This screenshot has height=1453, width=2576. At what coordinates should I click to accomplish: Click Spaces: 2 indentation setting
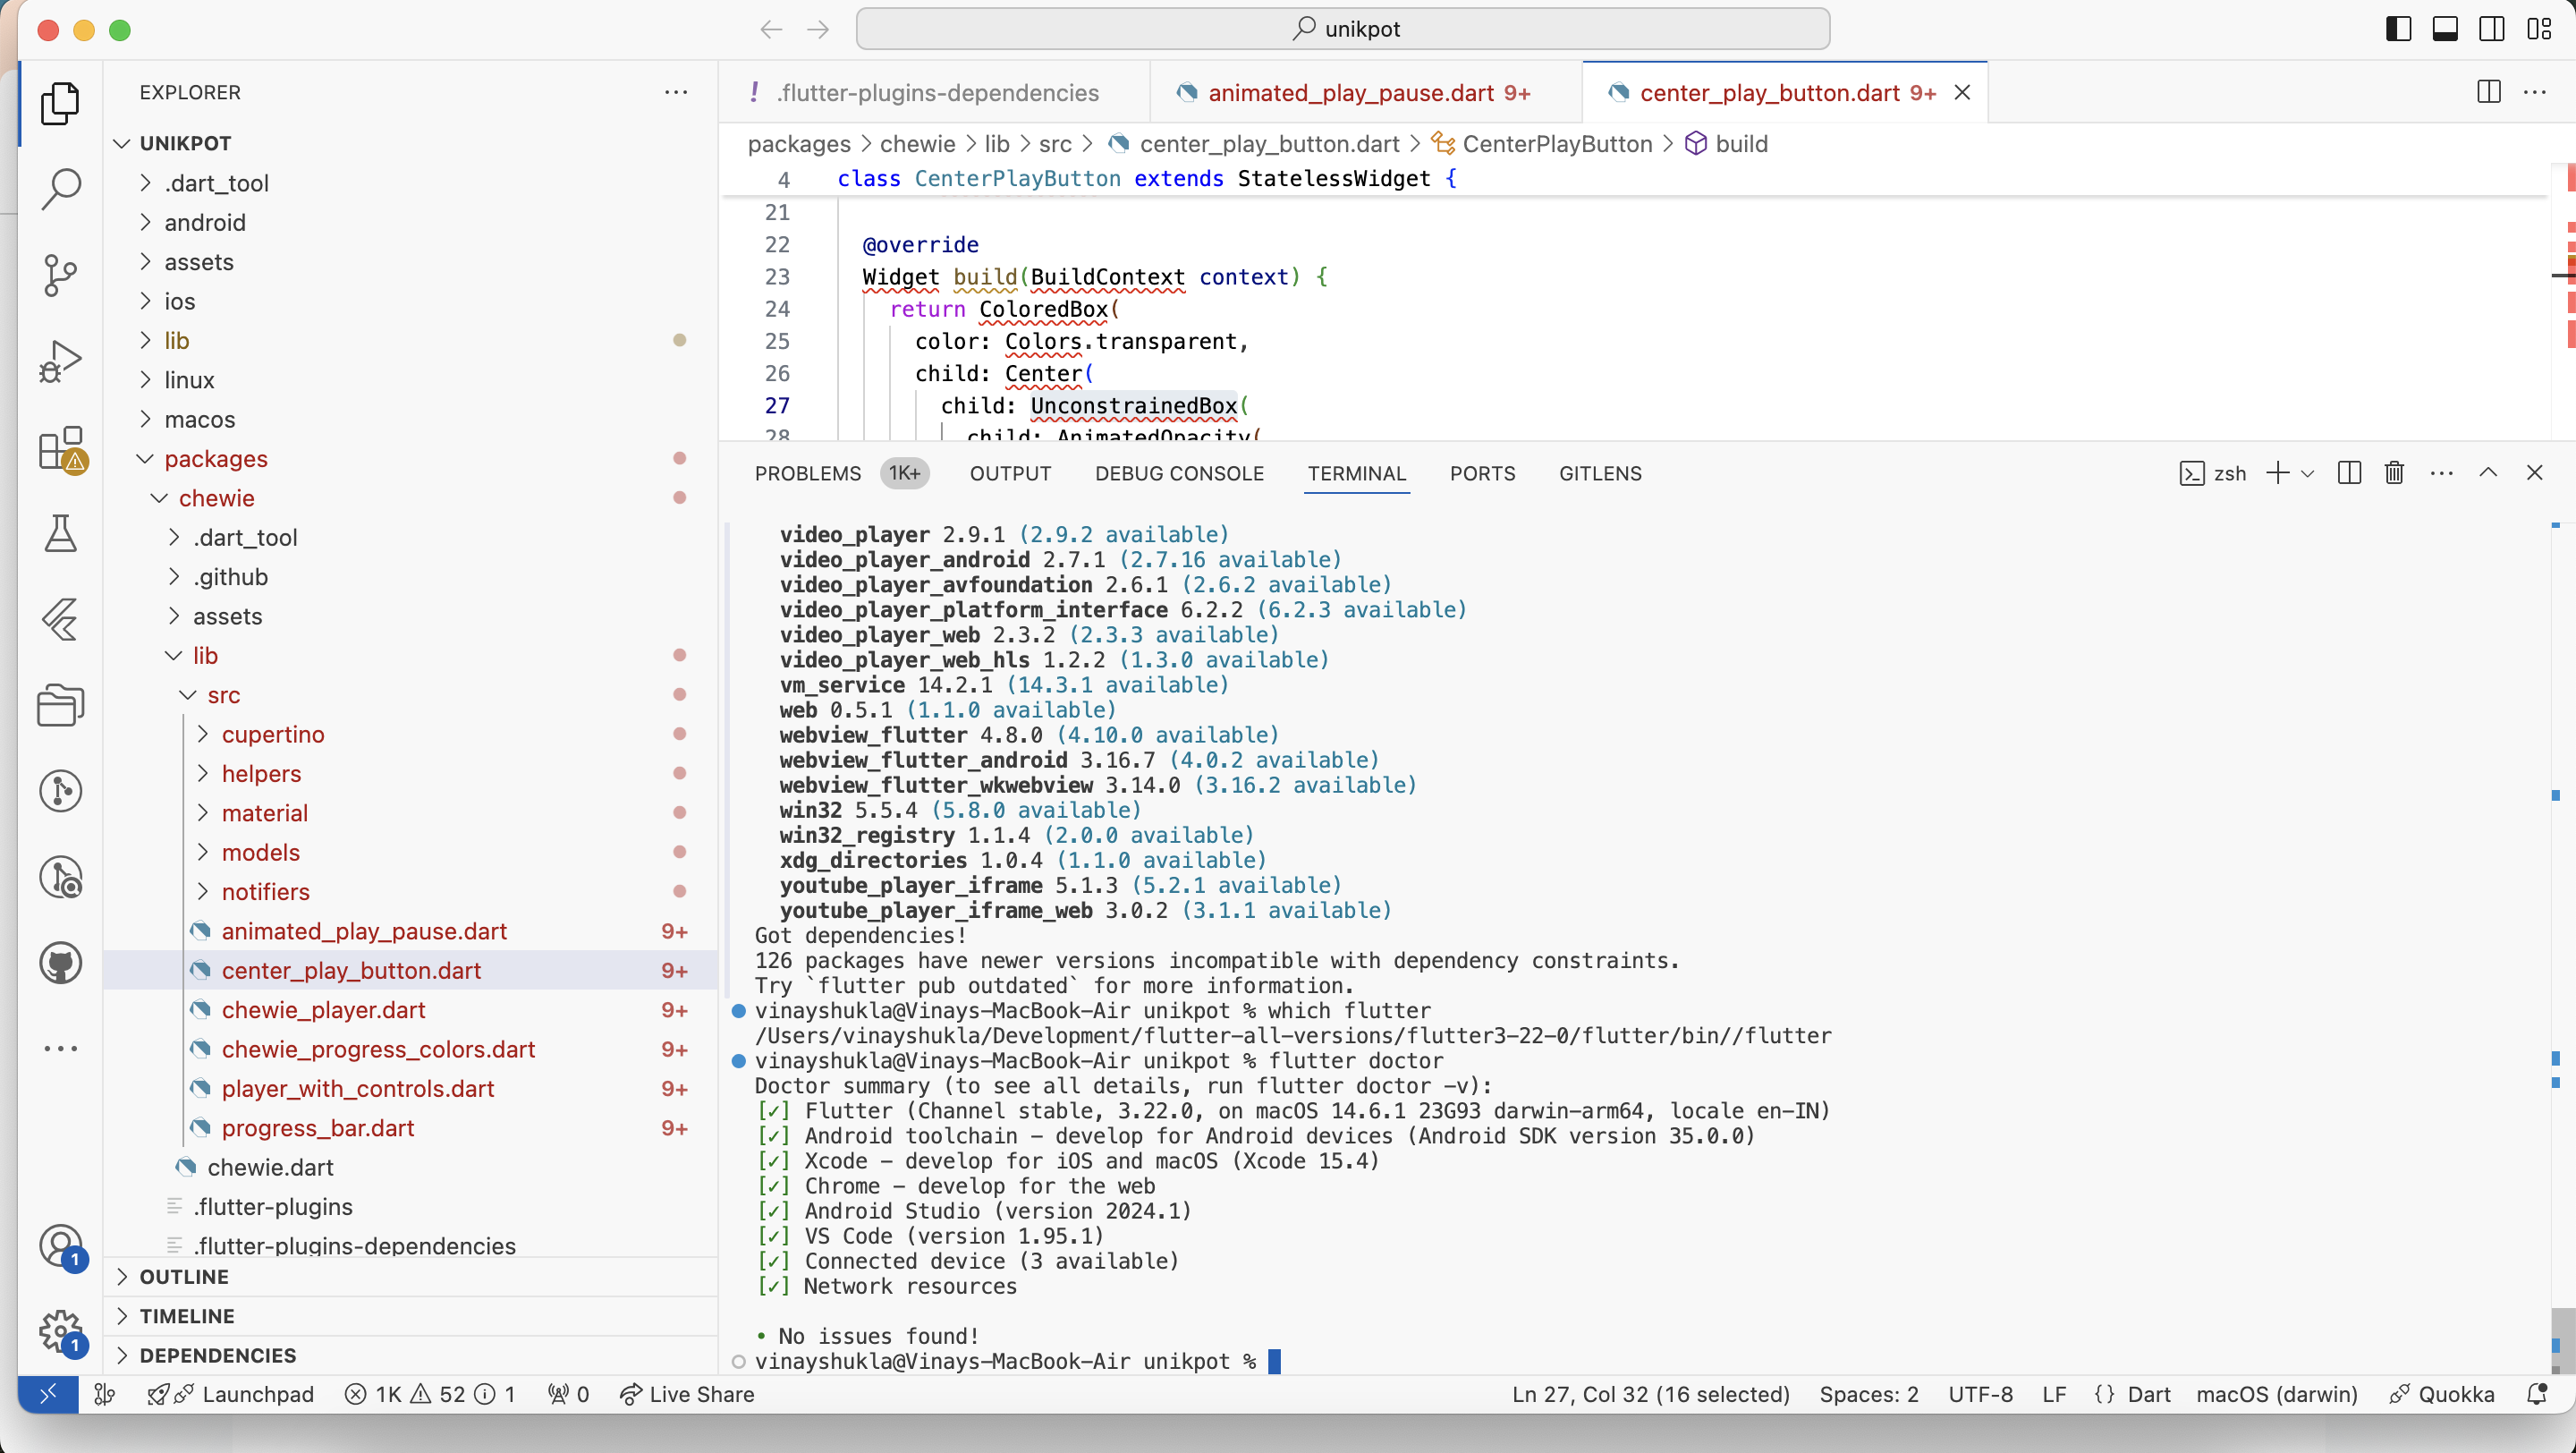[1868, 1394]
